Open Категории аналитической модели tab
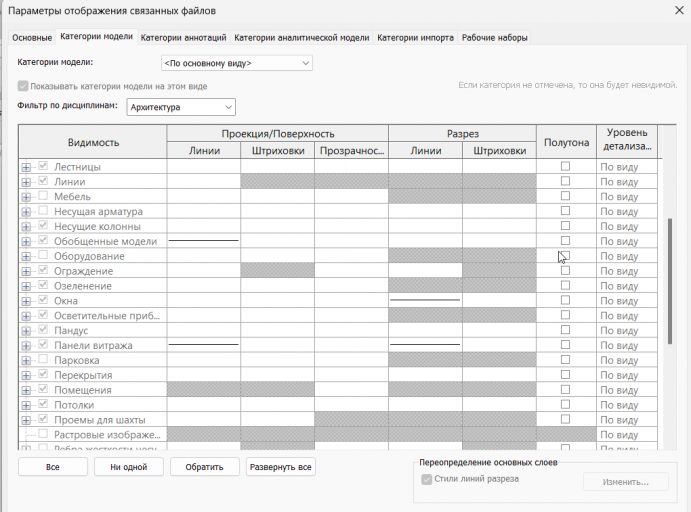The height and width of the screenshot is (512, 691). [x=301, y=38]
